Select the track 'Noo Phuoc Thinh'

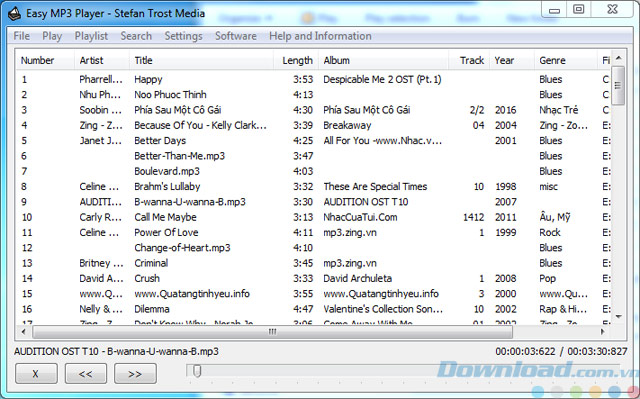(170, 95)
